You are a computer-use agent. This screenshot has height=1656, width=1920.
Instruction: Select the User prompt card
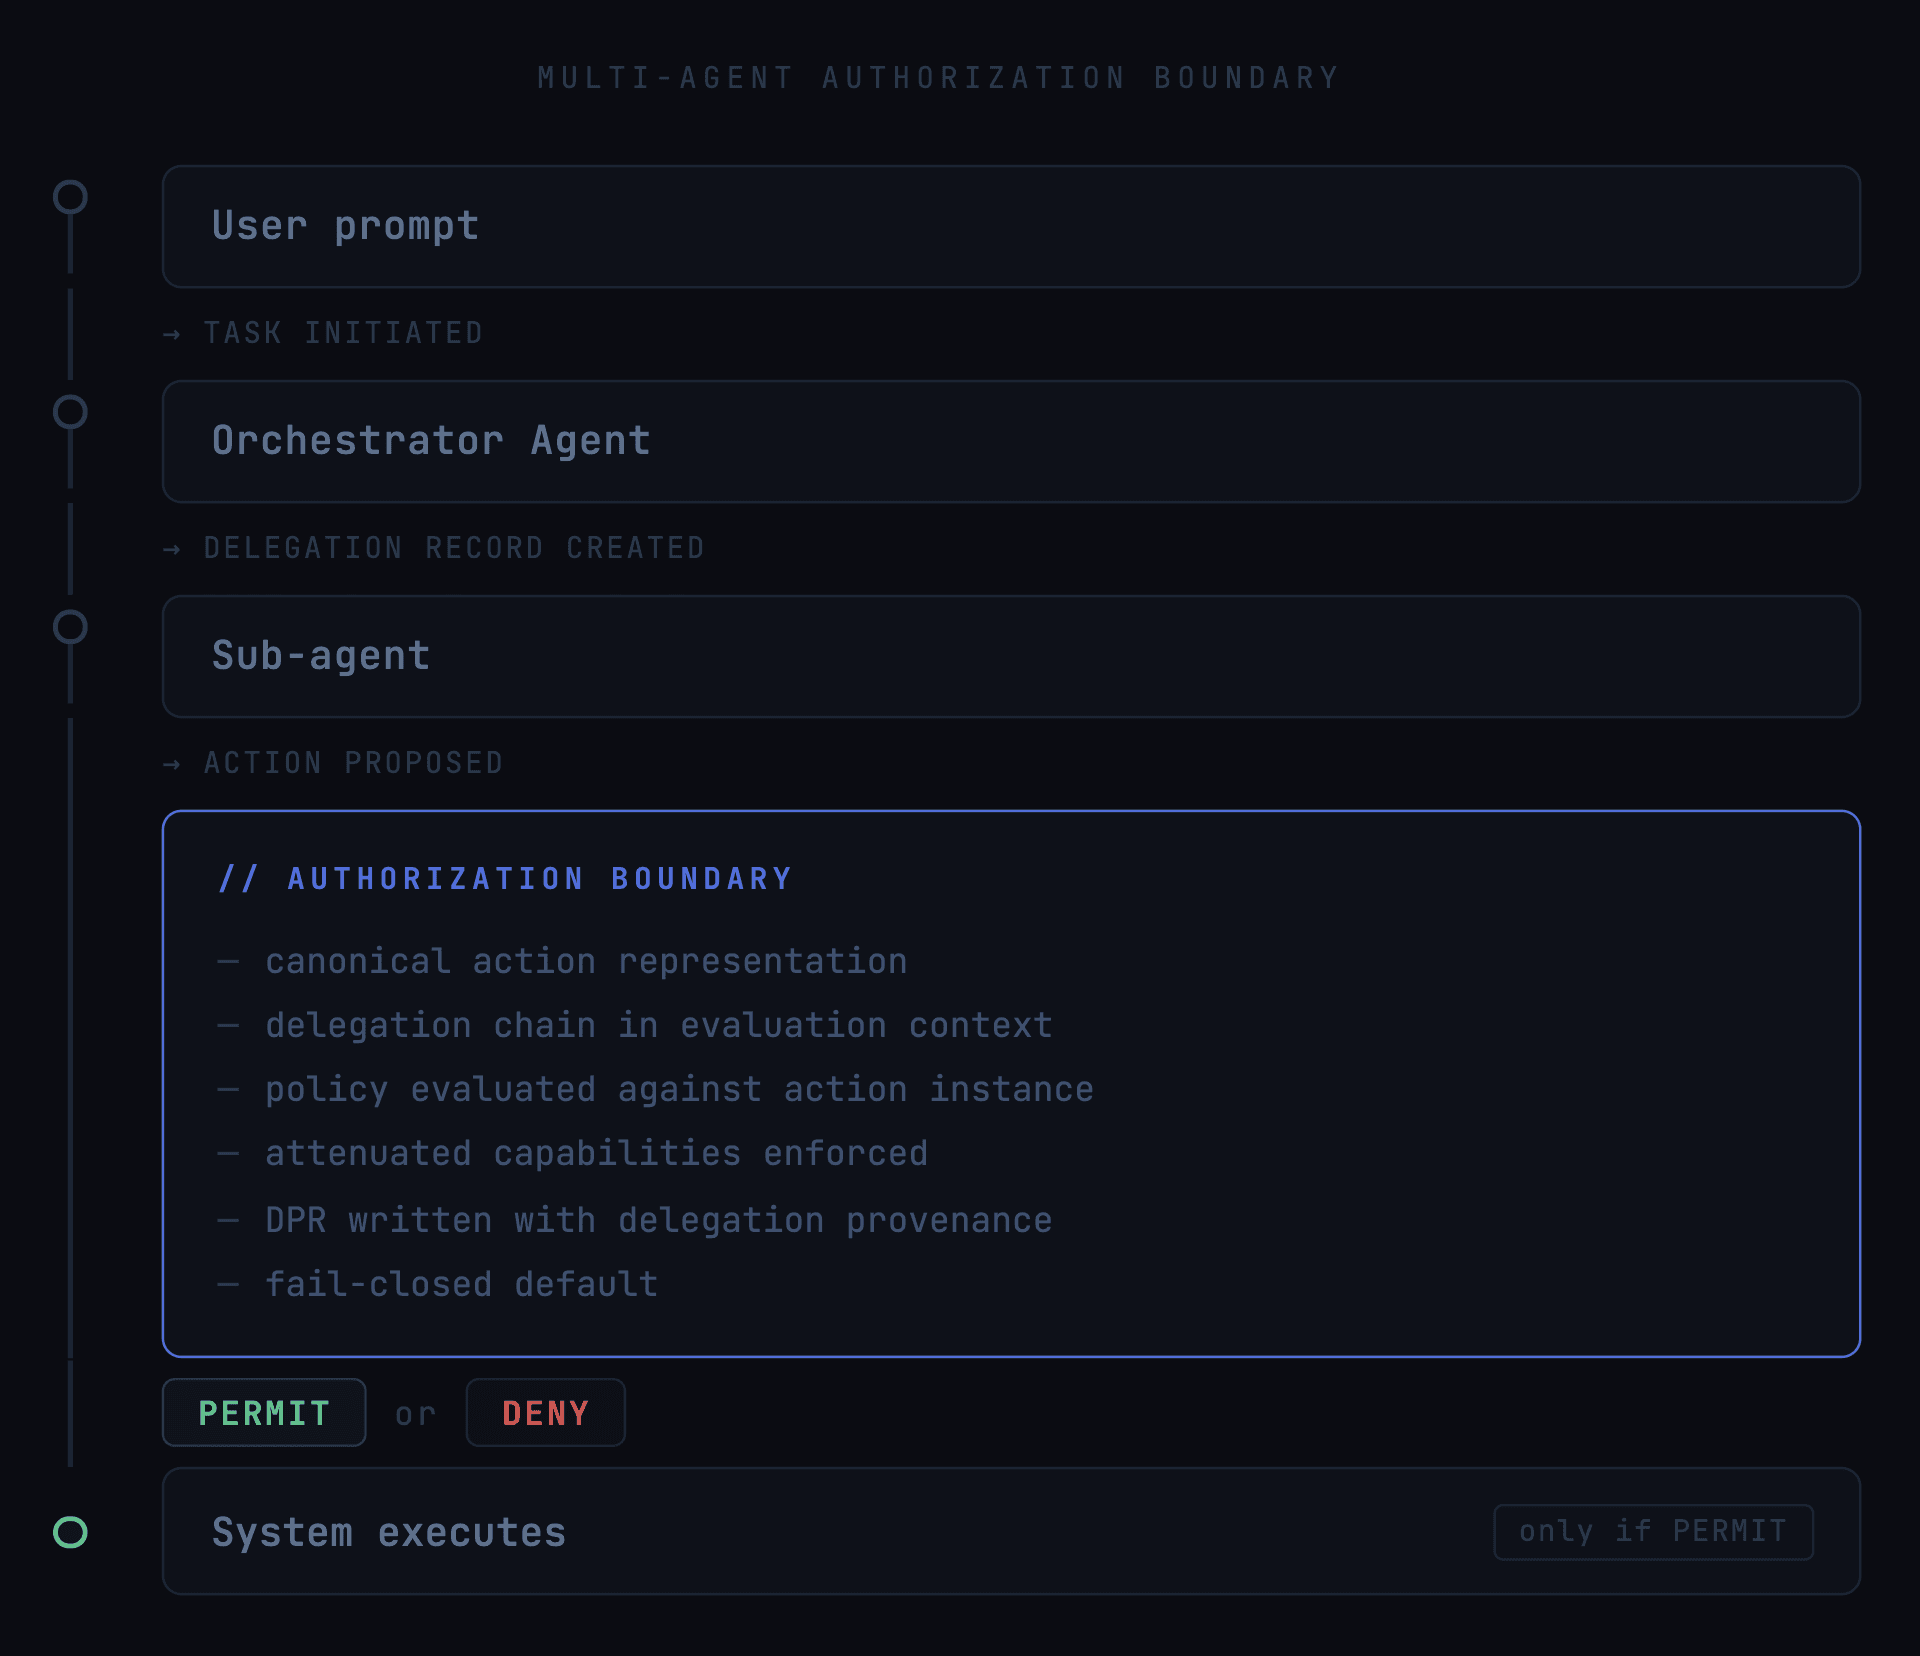tap(1010, 227)
